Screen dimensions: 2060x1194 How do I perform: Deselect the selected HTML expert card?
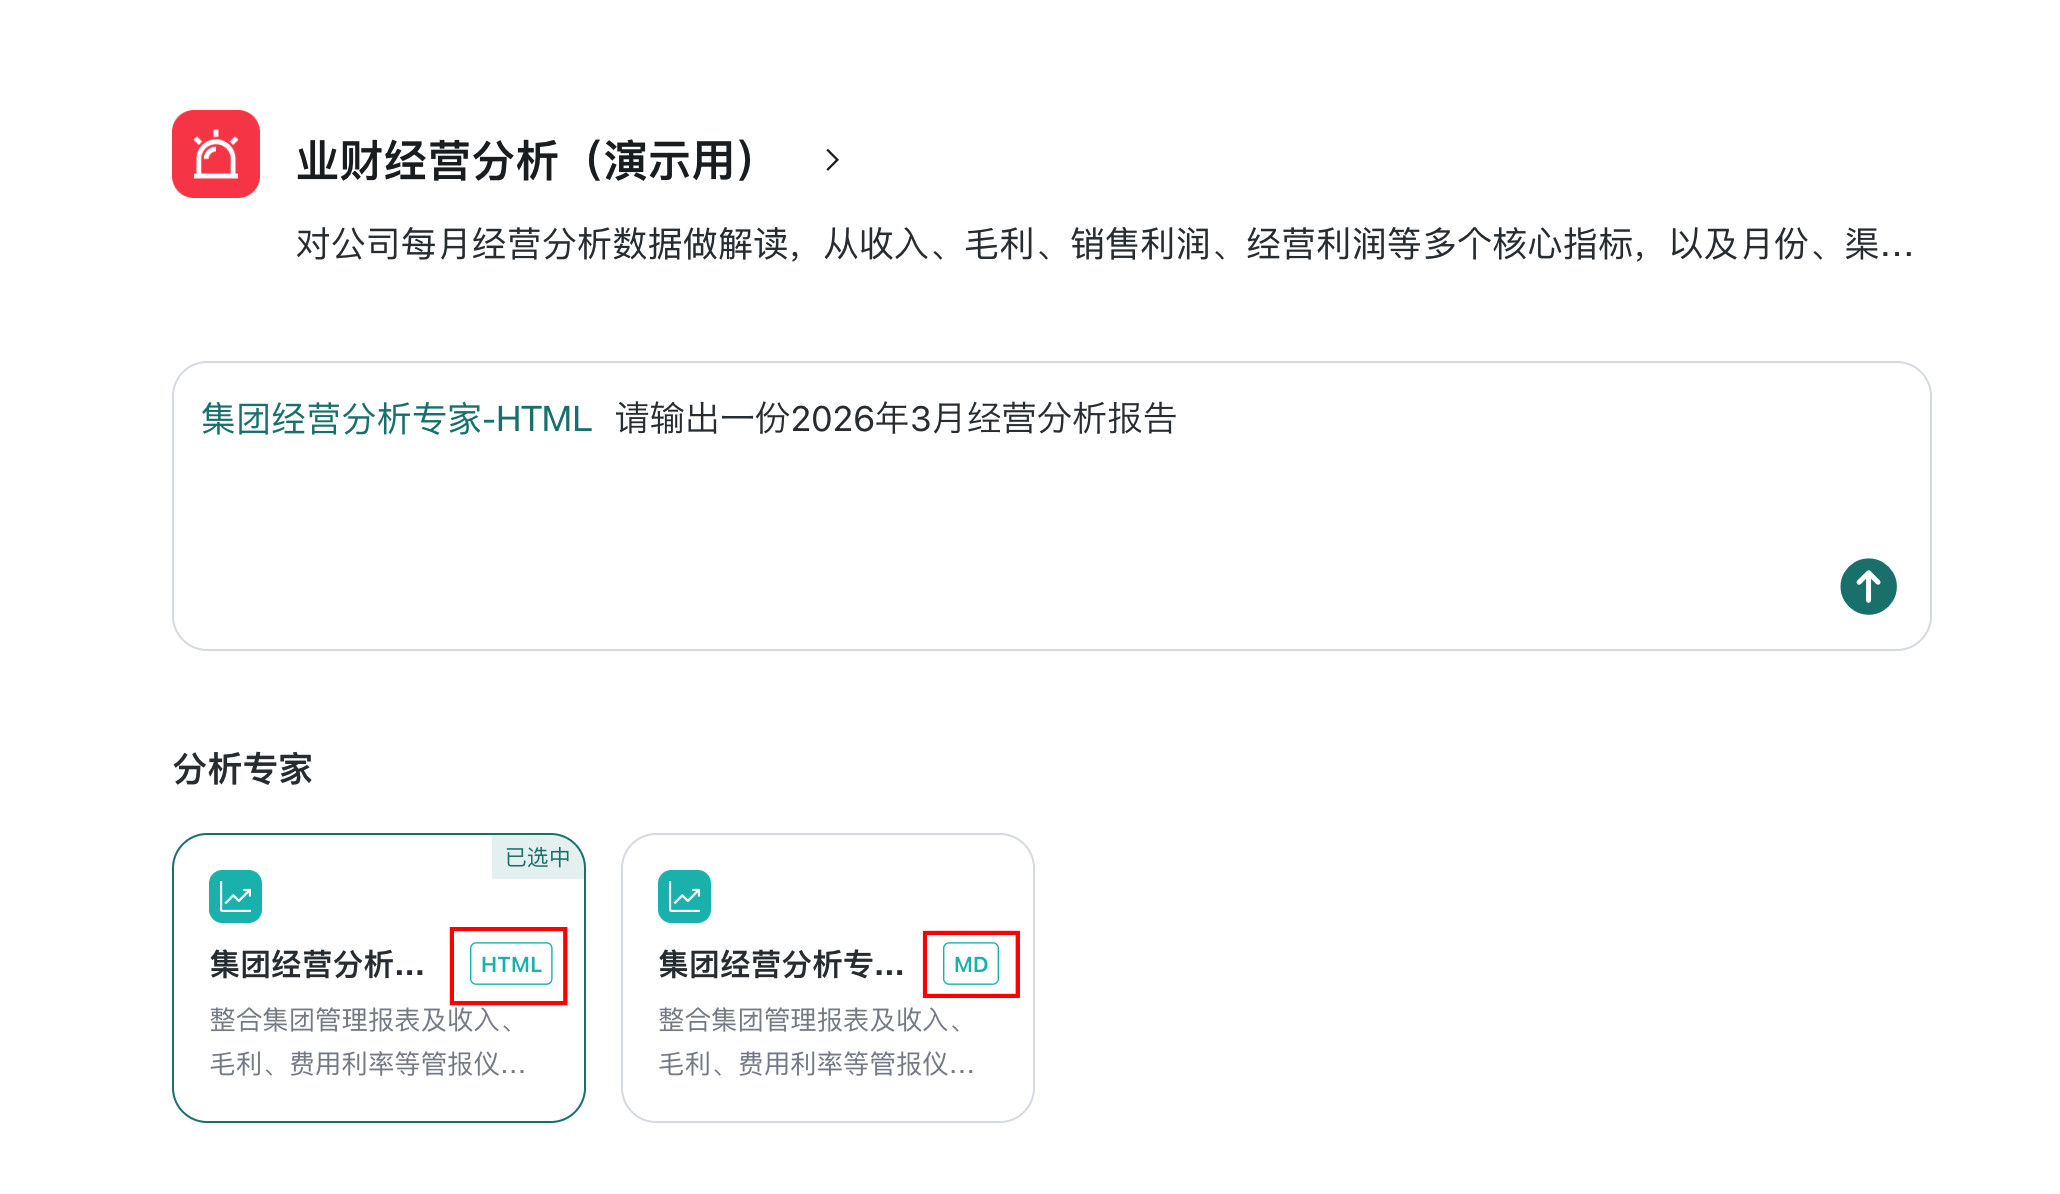click(x=379, y=978)
